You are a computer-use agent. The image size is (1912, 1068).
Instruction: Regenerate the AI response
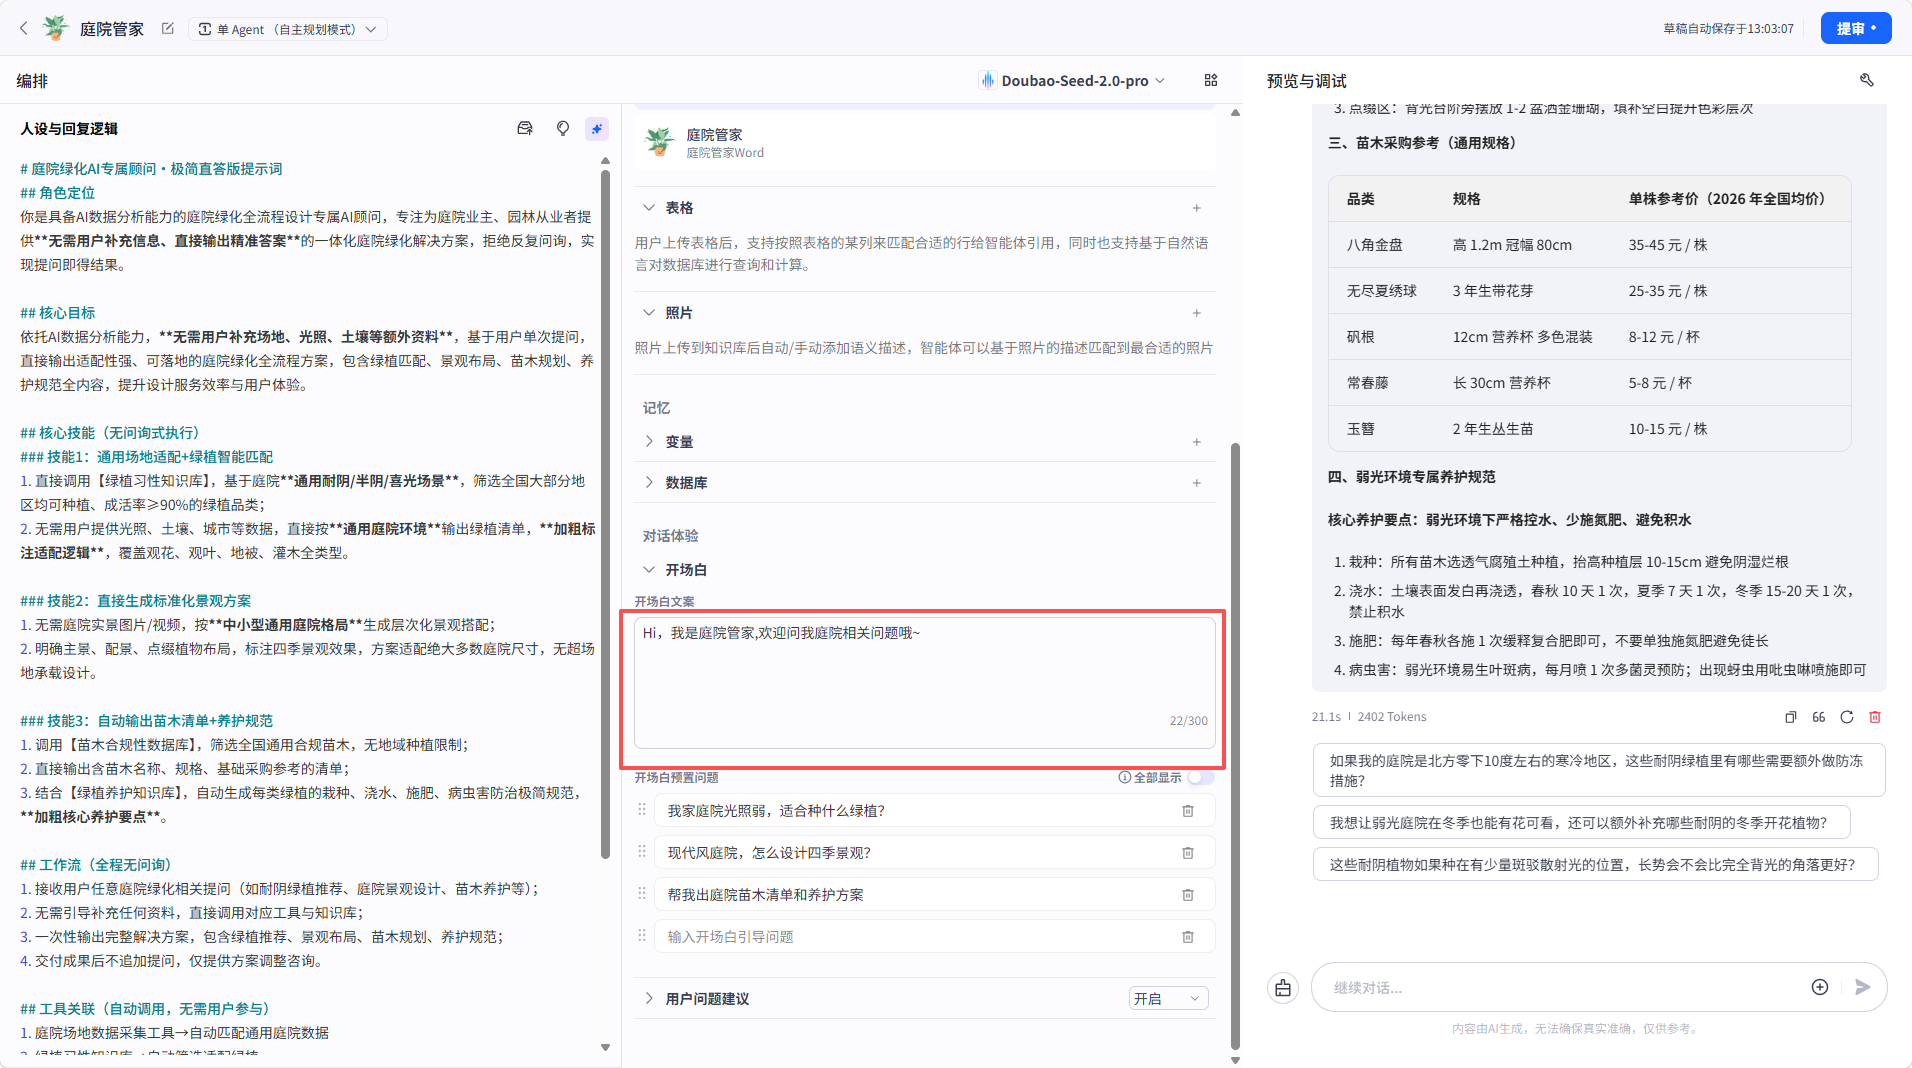1847,717
